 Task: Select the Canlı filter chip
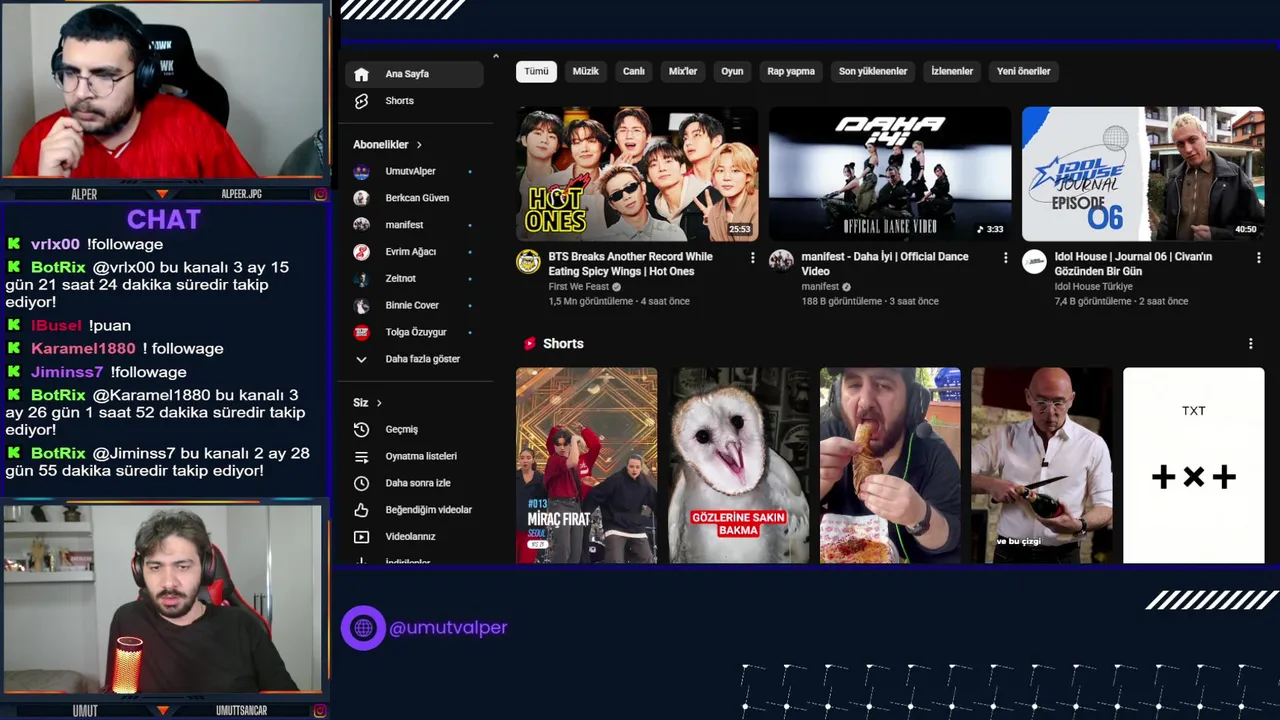tap(634, 71)
